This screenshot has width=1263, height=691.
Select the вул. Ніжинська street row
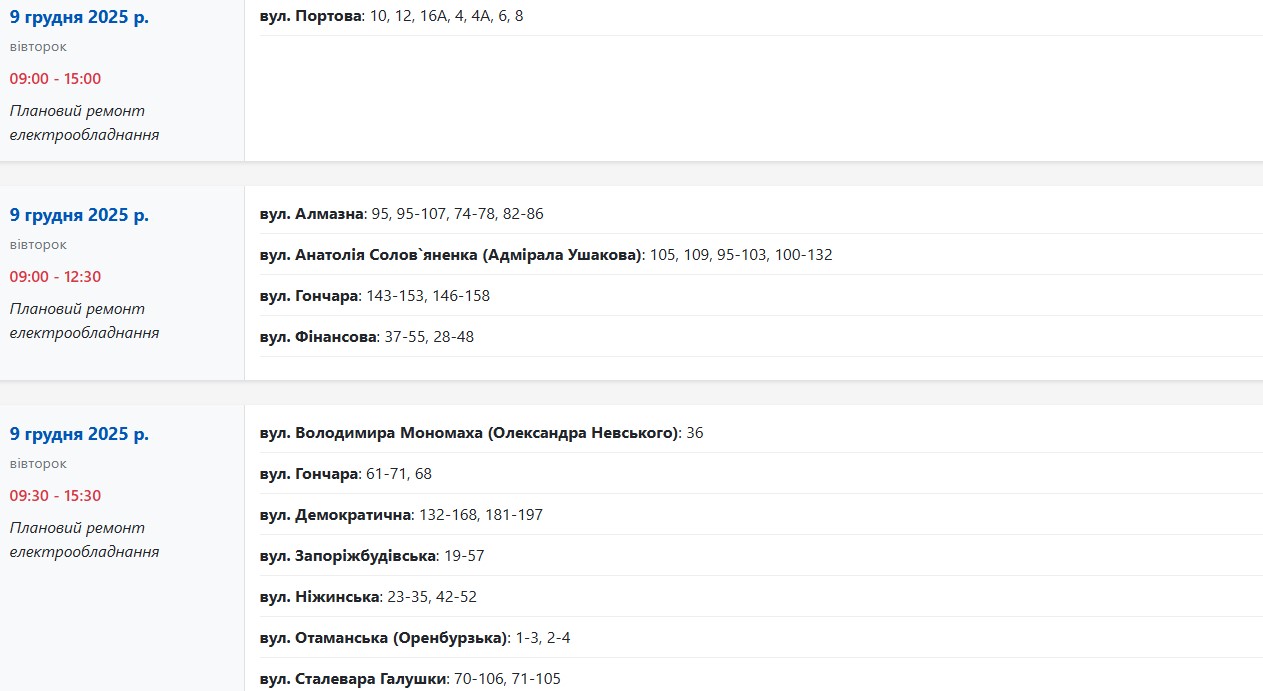[368, 597]
